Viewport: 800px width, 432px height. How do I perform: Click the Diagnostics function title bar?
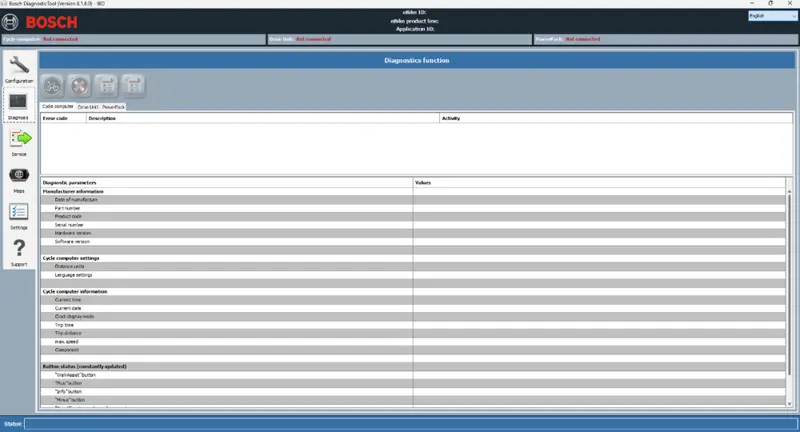click(x=417, y=60)
